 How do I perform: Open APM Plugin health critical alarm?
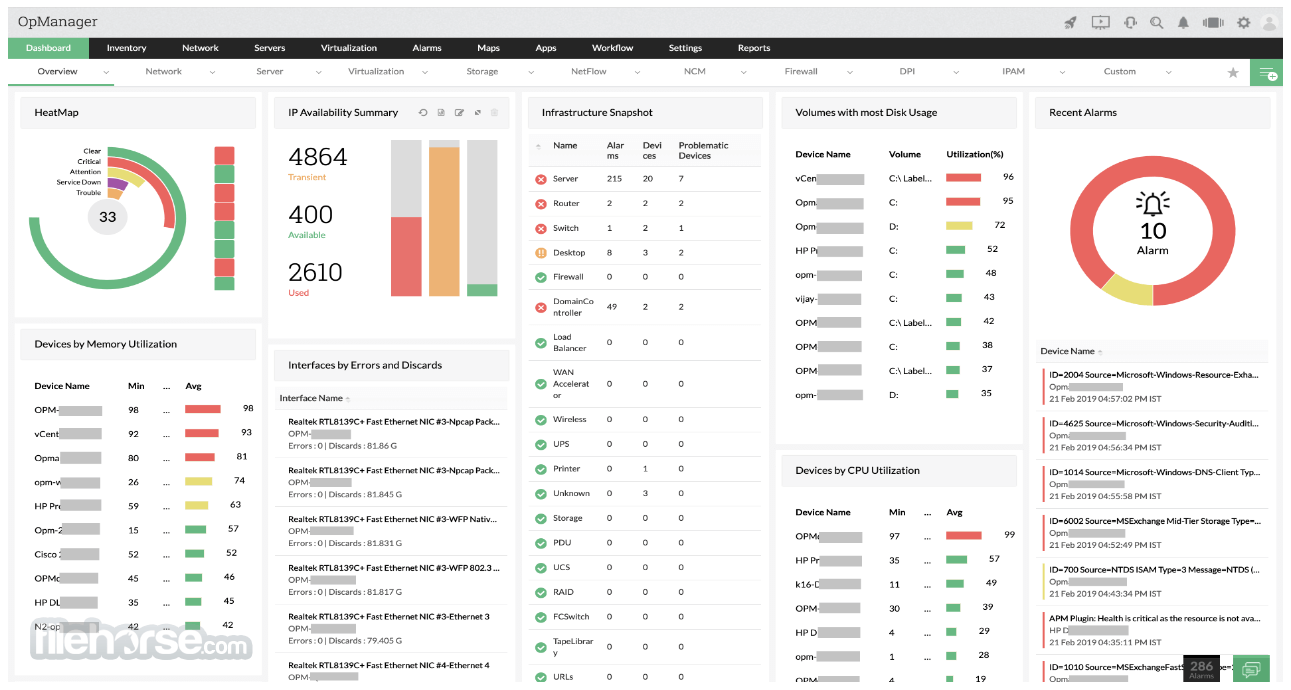coord(1154,630)
